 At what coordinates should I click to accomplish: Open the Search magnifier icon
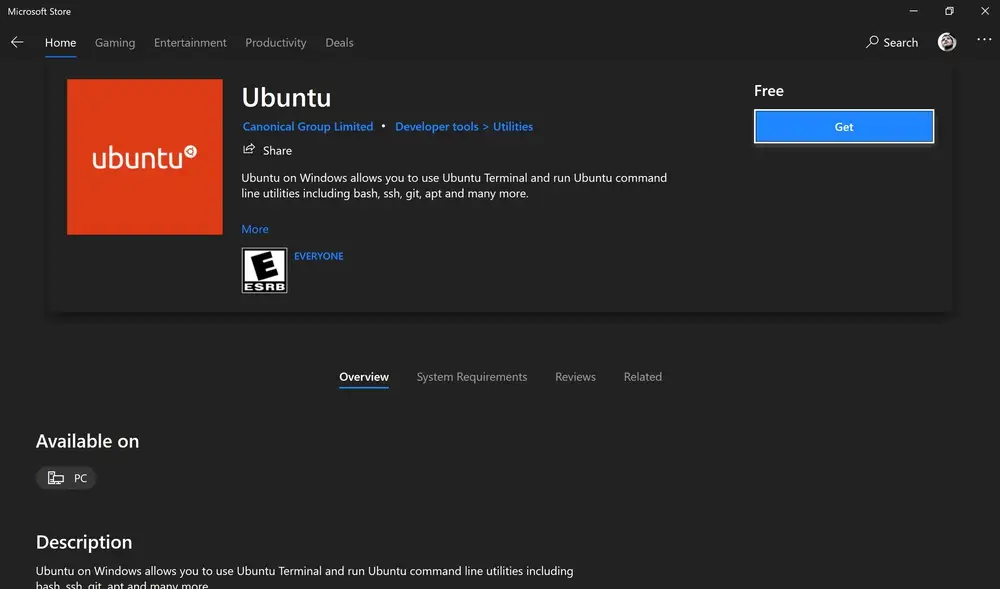[x=872, y=42]
